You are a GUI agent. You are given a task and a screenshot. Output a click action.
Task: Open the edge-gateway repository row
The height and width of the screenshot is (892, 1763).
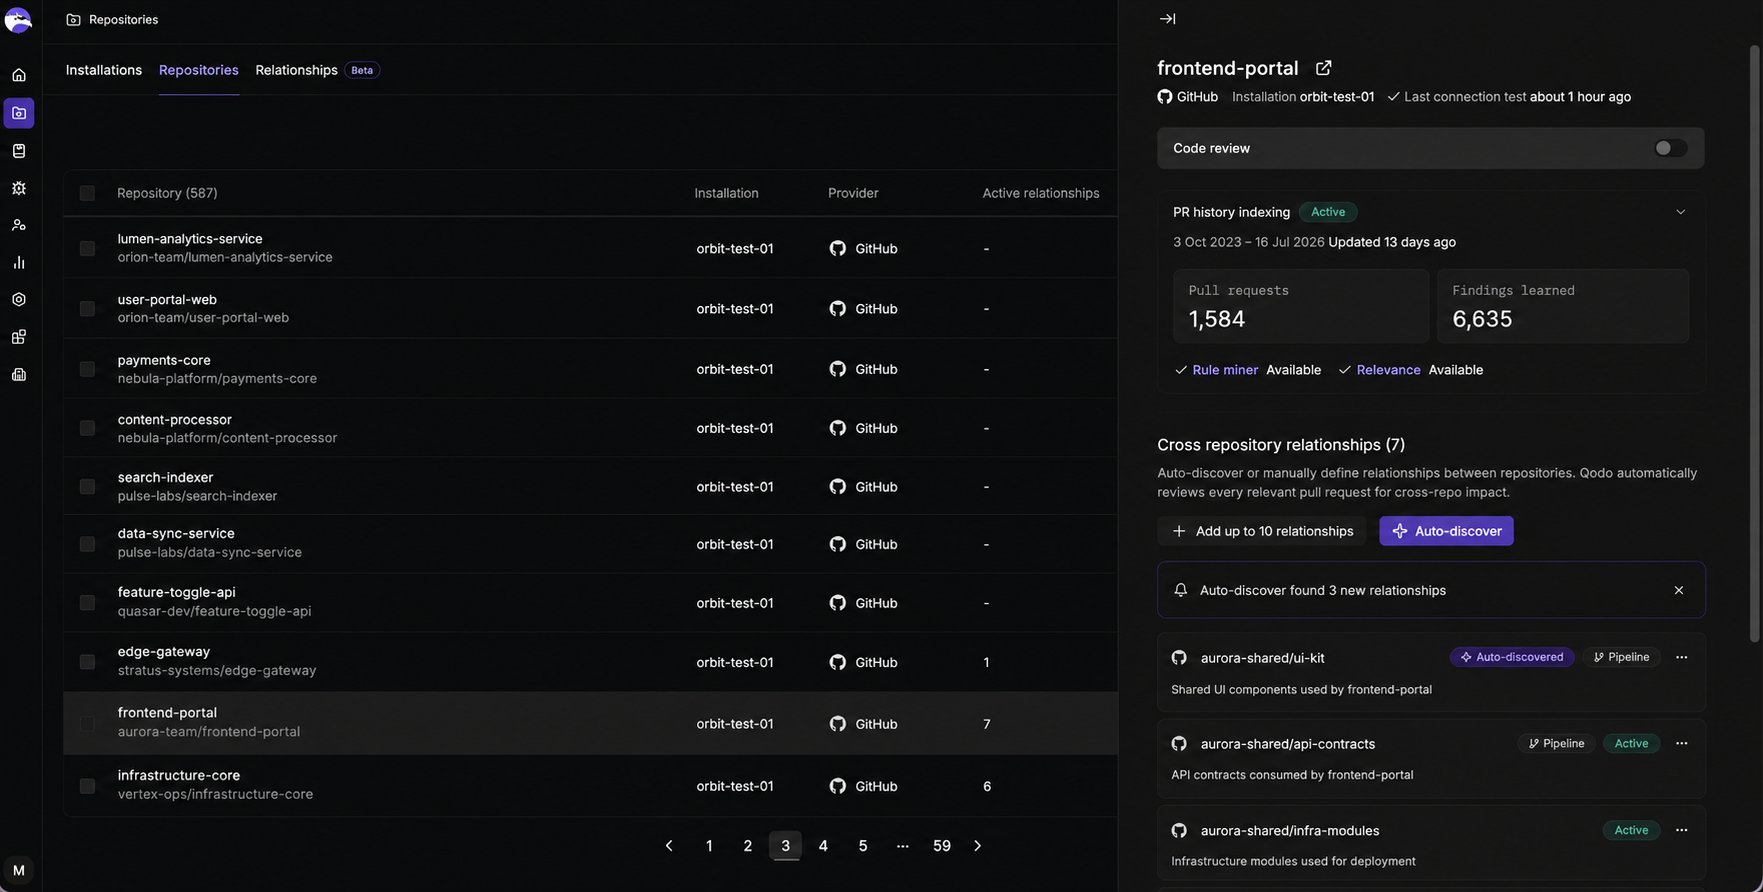pos(590,662)
